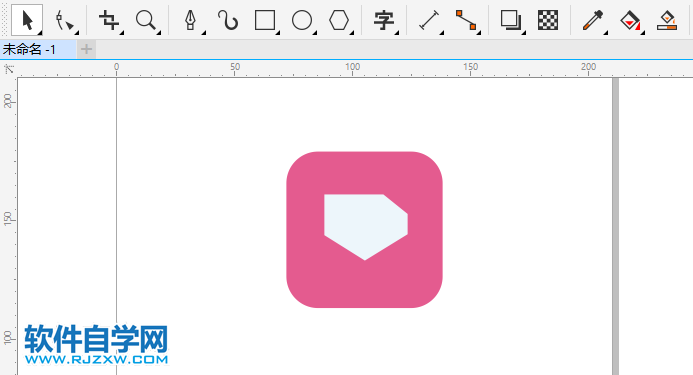Pick the Artistic media curve tool
The height and width of the screenshot is (375, 693).
click(228, 20)
